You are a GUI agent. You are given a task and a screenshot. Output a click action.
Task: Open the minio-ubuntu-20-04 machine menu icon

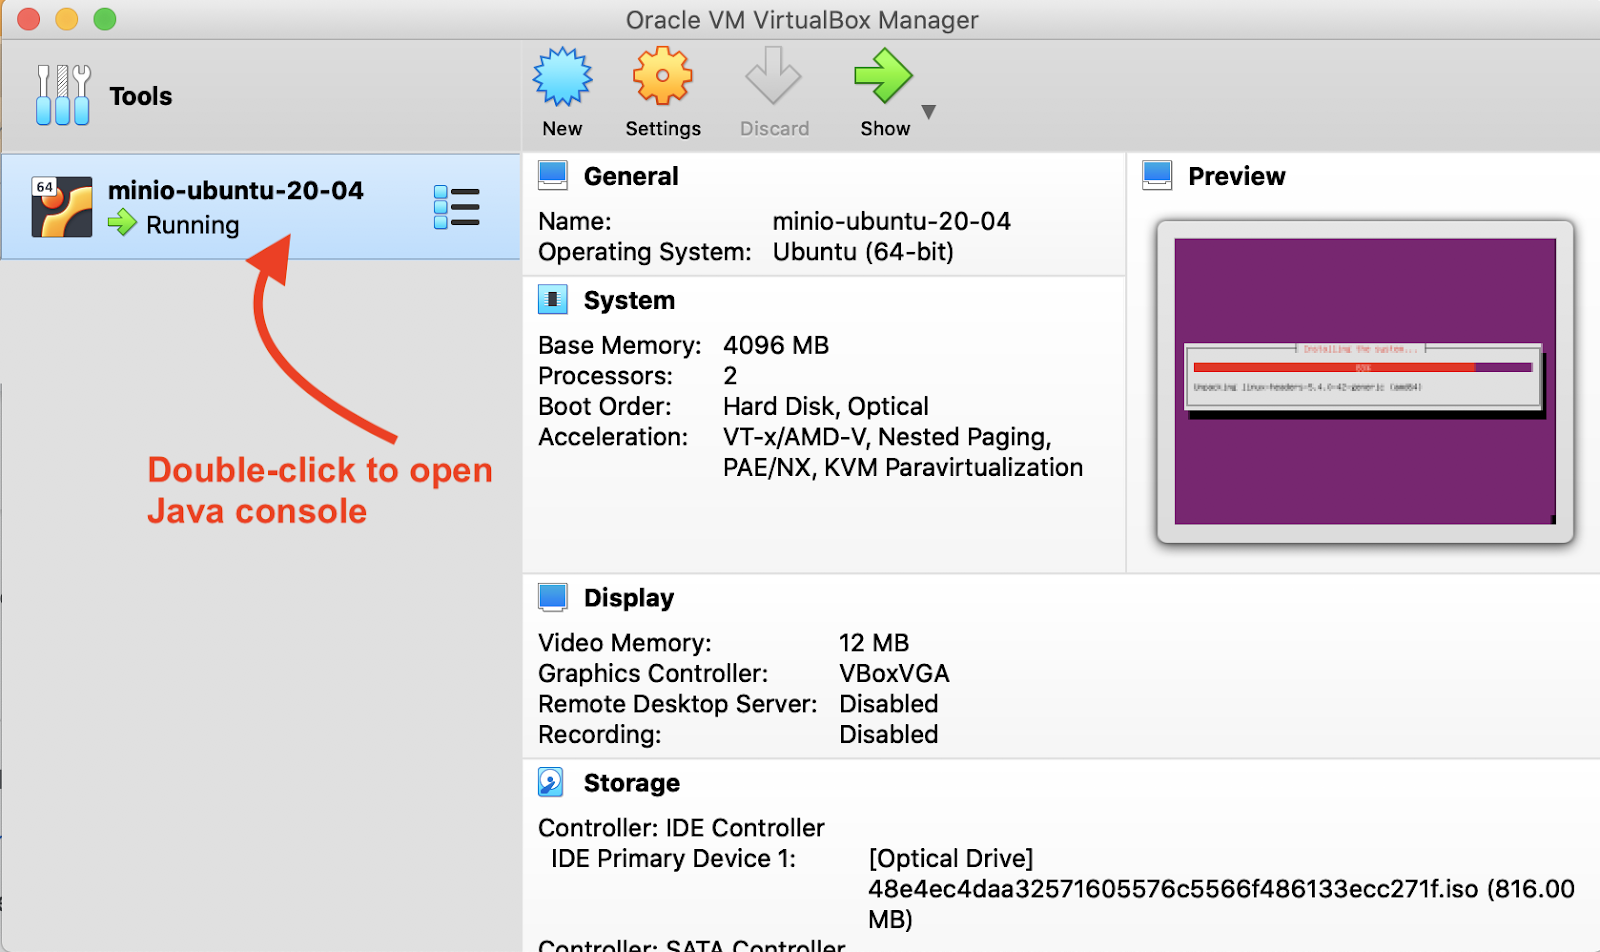click(x=456, y=207)
